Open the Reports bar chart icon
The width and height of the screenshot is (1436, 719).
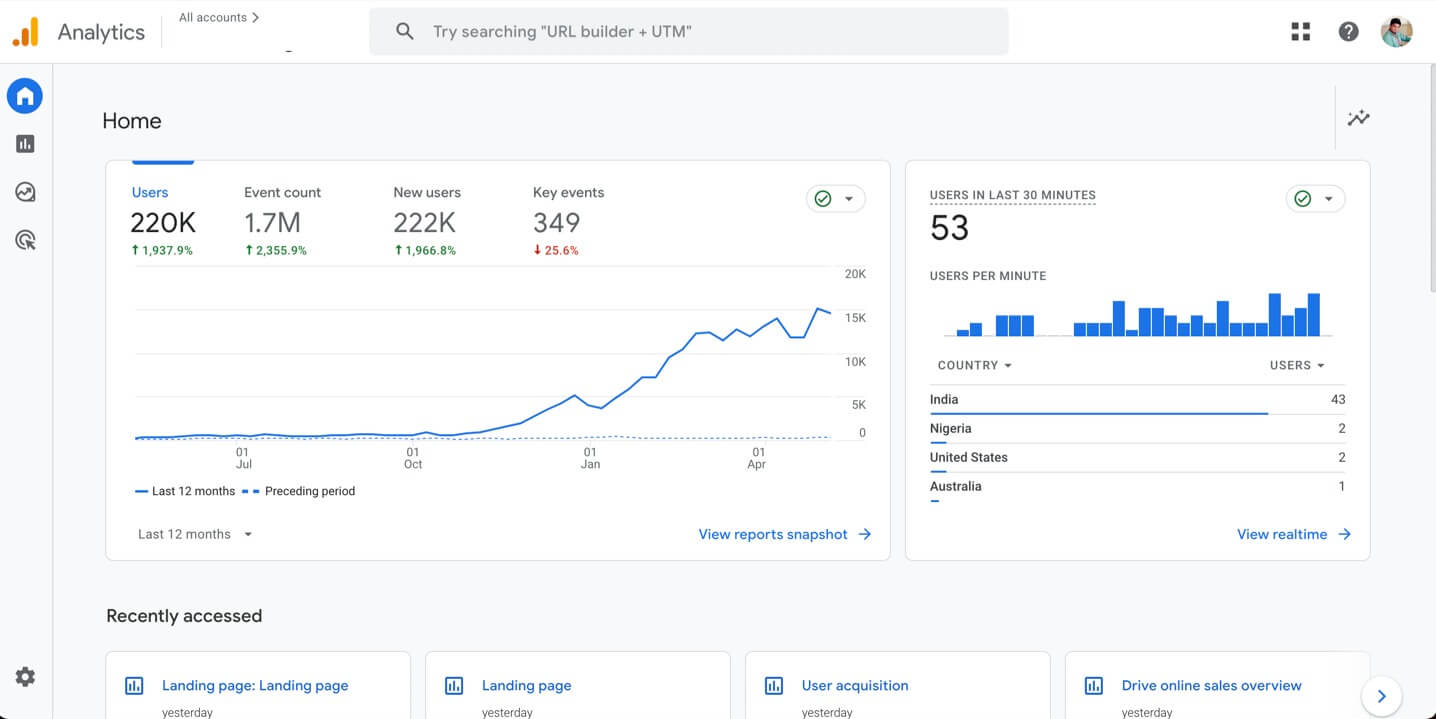pyautogui.click(x=25, y=144)
